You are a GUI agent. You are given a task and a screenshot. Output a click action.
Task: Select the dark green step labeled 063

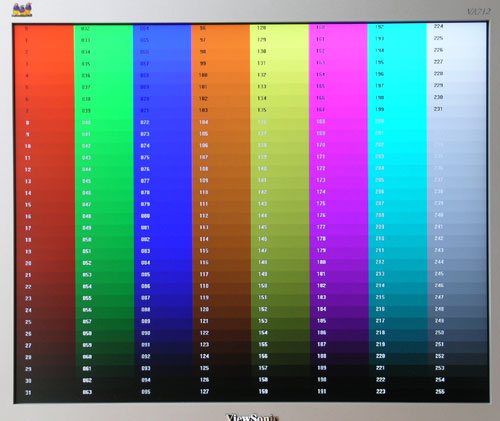pos(105,393)
